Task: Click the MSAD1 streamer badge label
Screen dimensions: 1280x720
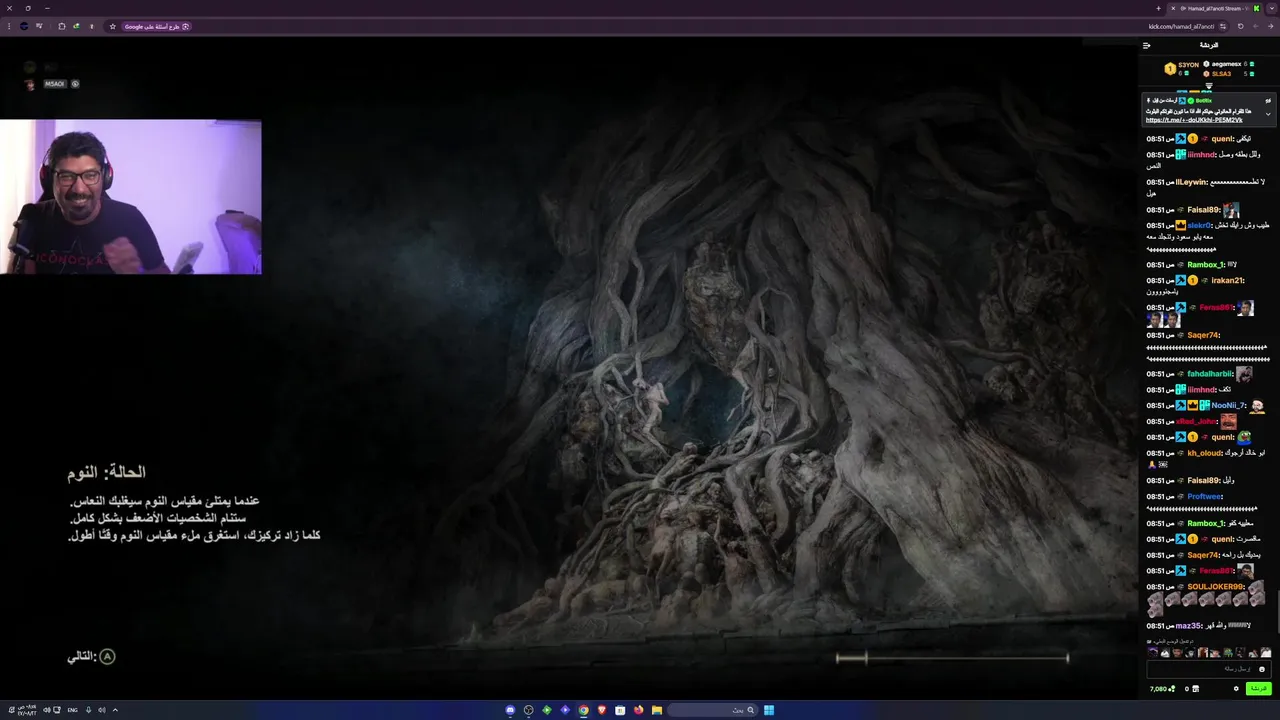Action: tap(54, 84)
